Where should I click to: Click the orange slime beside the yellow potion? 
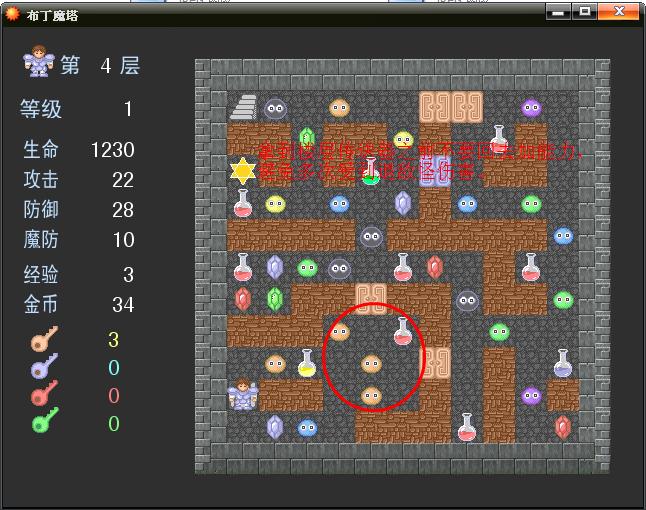(x=275, y=364)
